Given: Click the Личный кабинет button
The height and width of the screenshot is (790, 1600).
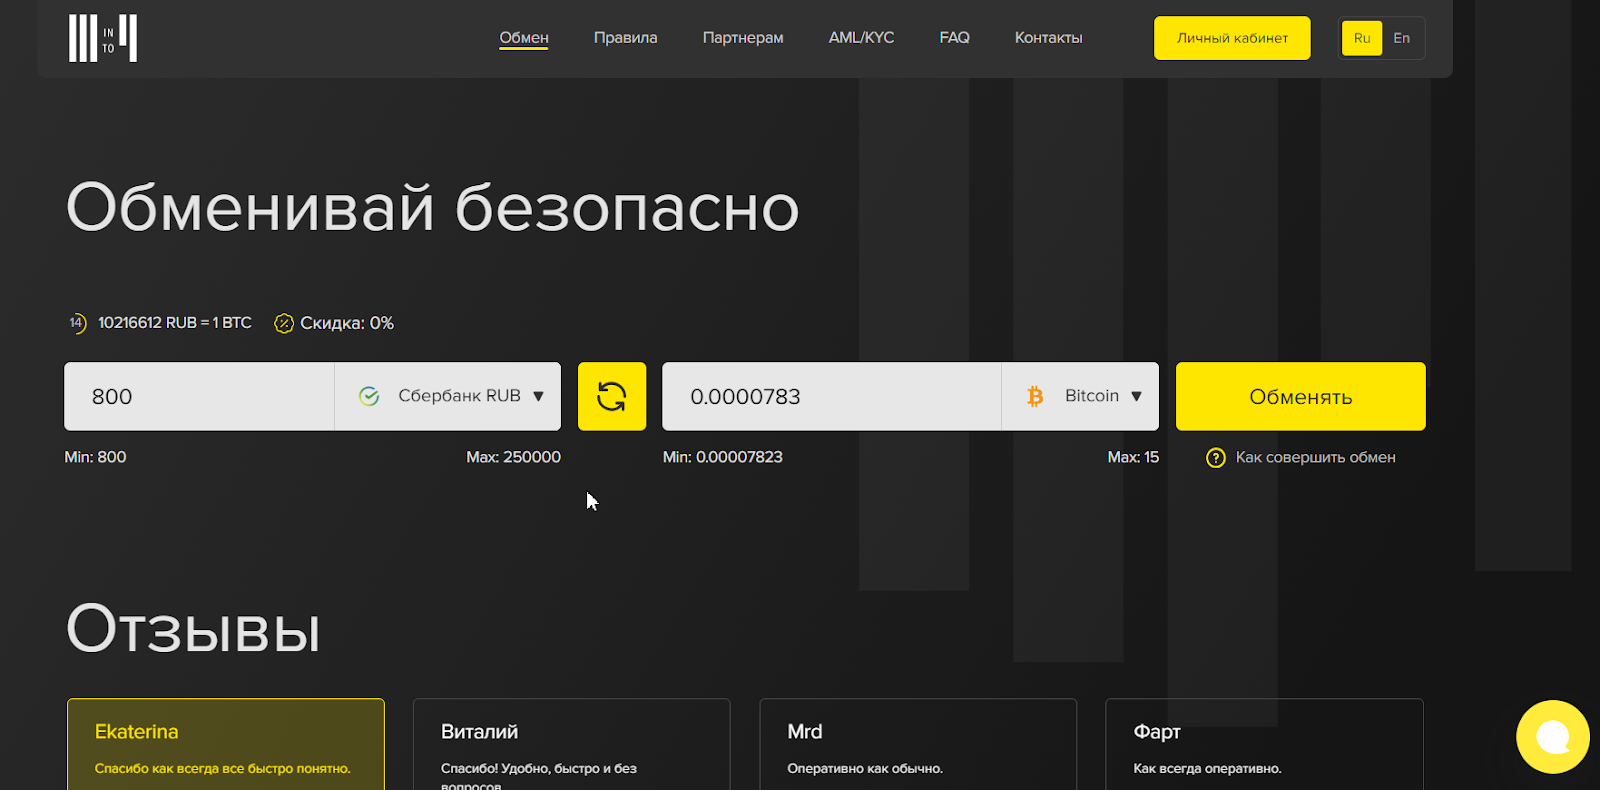Looking at the screenshot, I should pyautogui.click(x=1232, y=38).
